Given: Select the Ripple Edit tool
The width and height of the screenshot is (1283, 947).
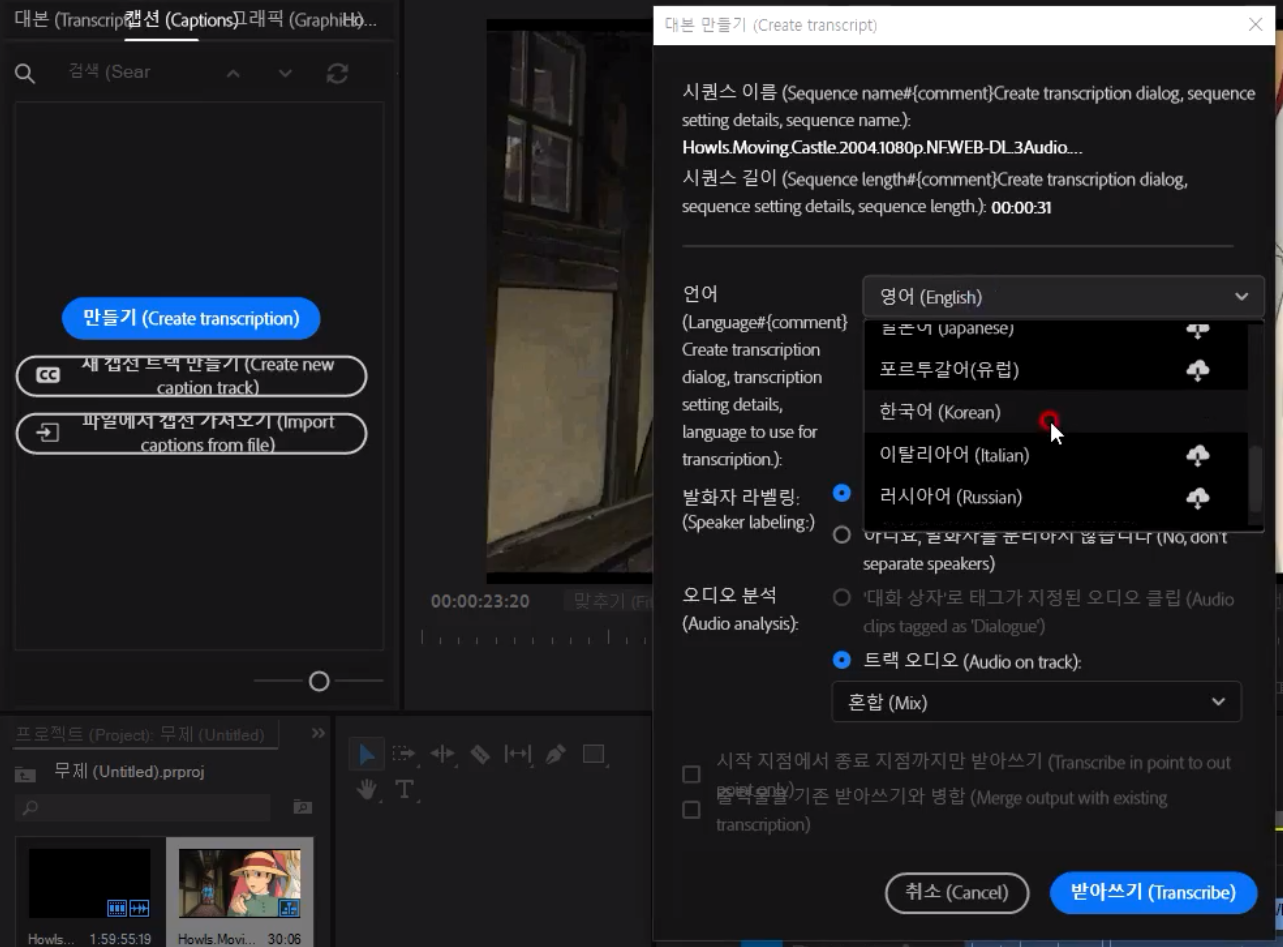Looking at the screenshot, I should [442, 754].
